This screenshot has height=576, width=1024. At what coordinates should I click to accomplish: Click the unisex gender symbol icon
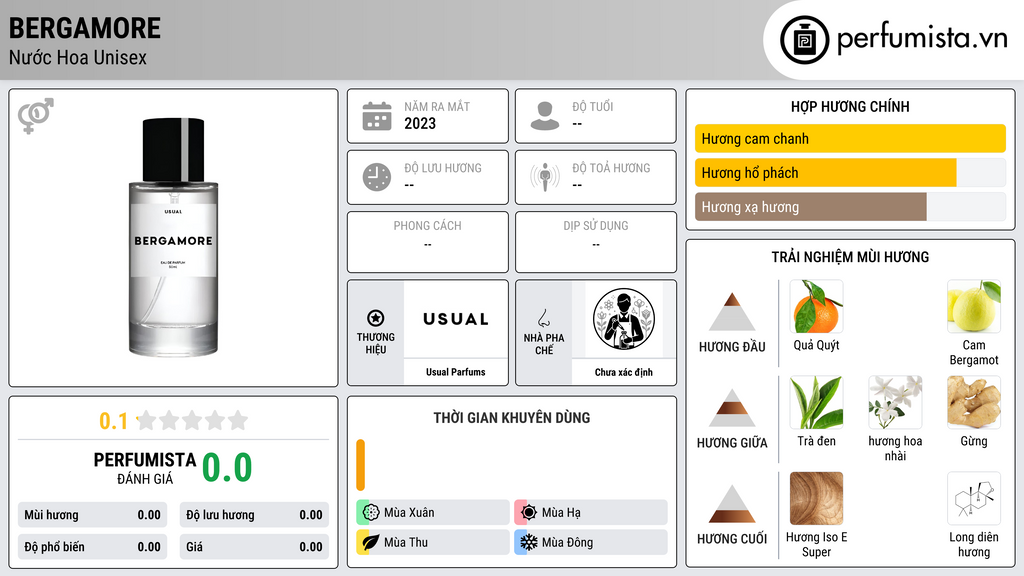click(36, 116)
